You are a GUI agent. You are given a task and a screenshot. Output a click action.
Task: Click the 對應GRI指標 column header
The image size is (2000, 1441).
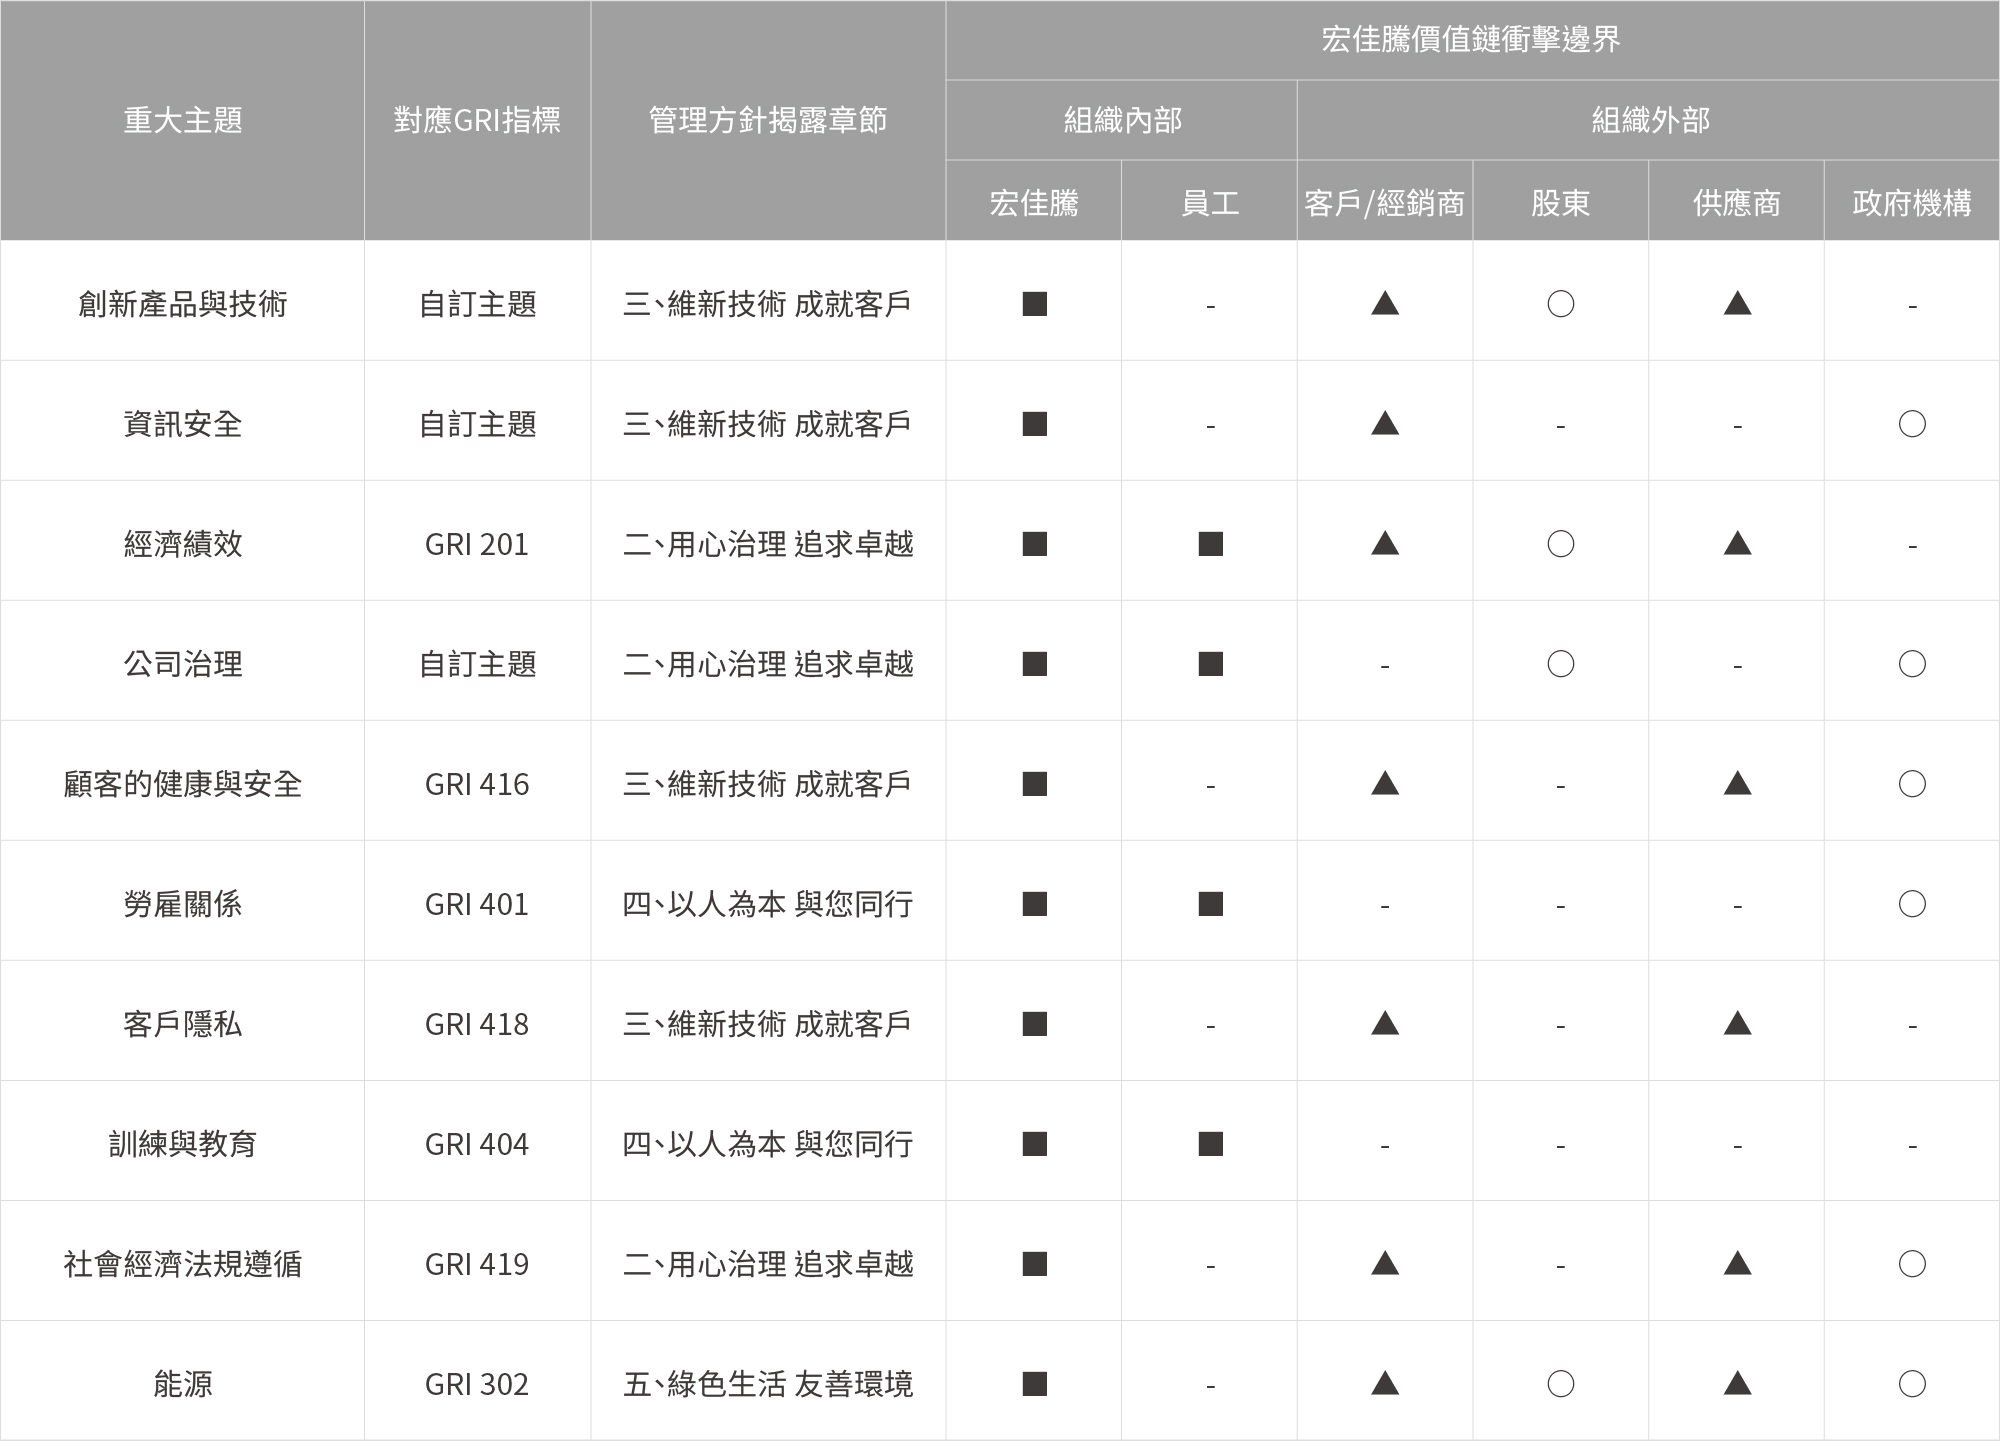pyautogui.click(x=477, y=120)
